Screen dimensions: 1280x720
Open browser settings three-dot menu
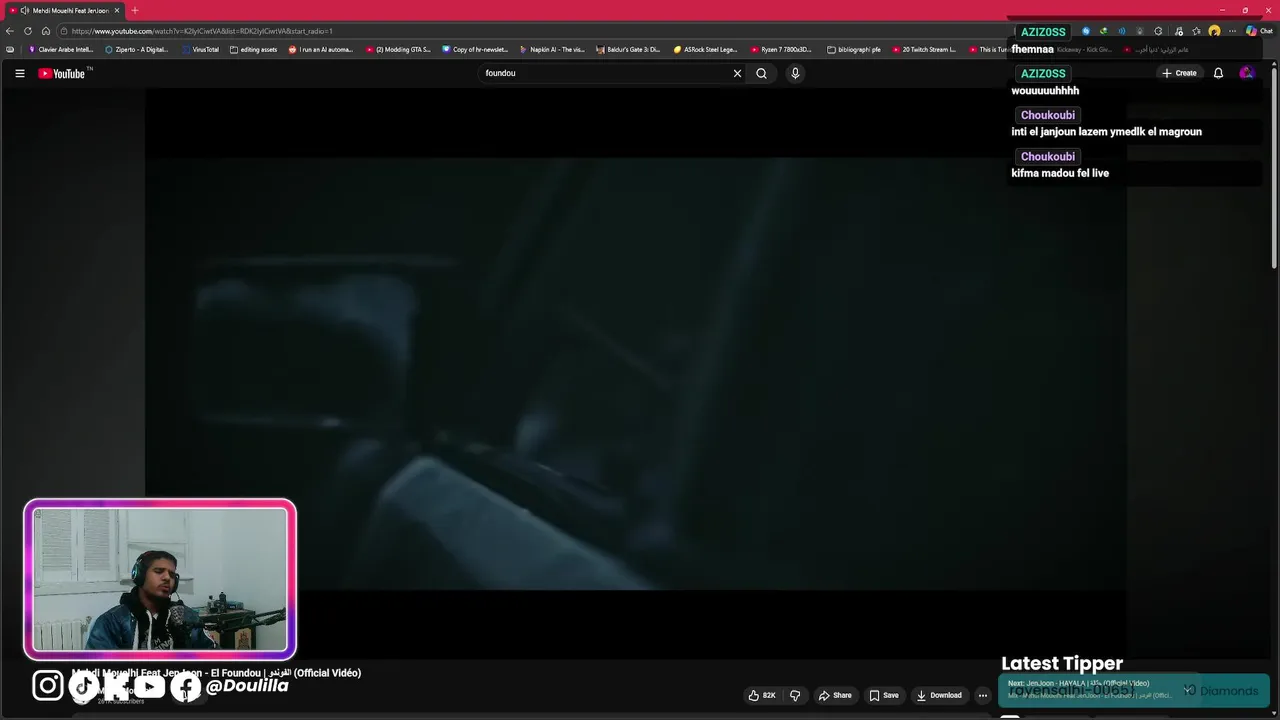[x=1232, y=31]
